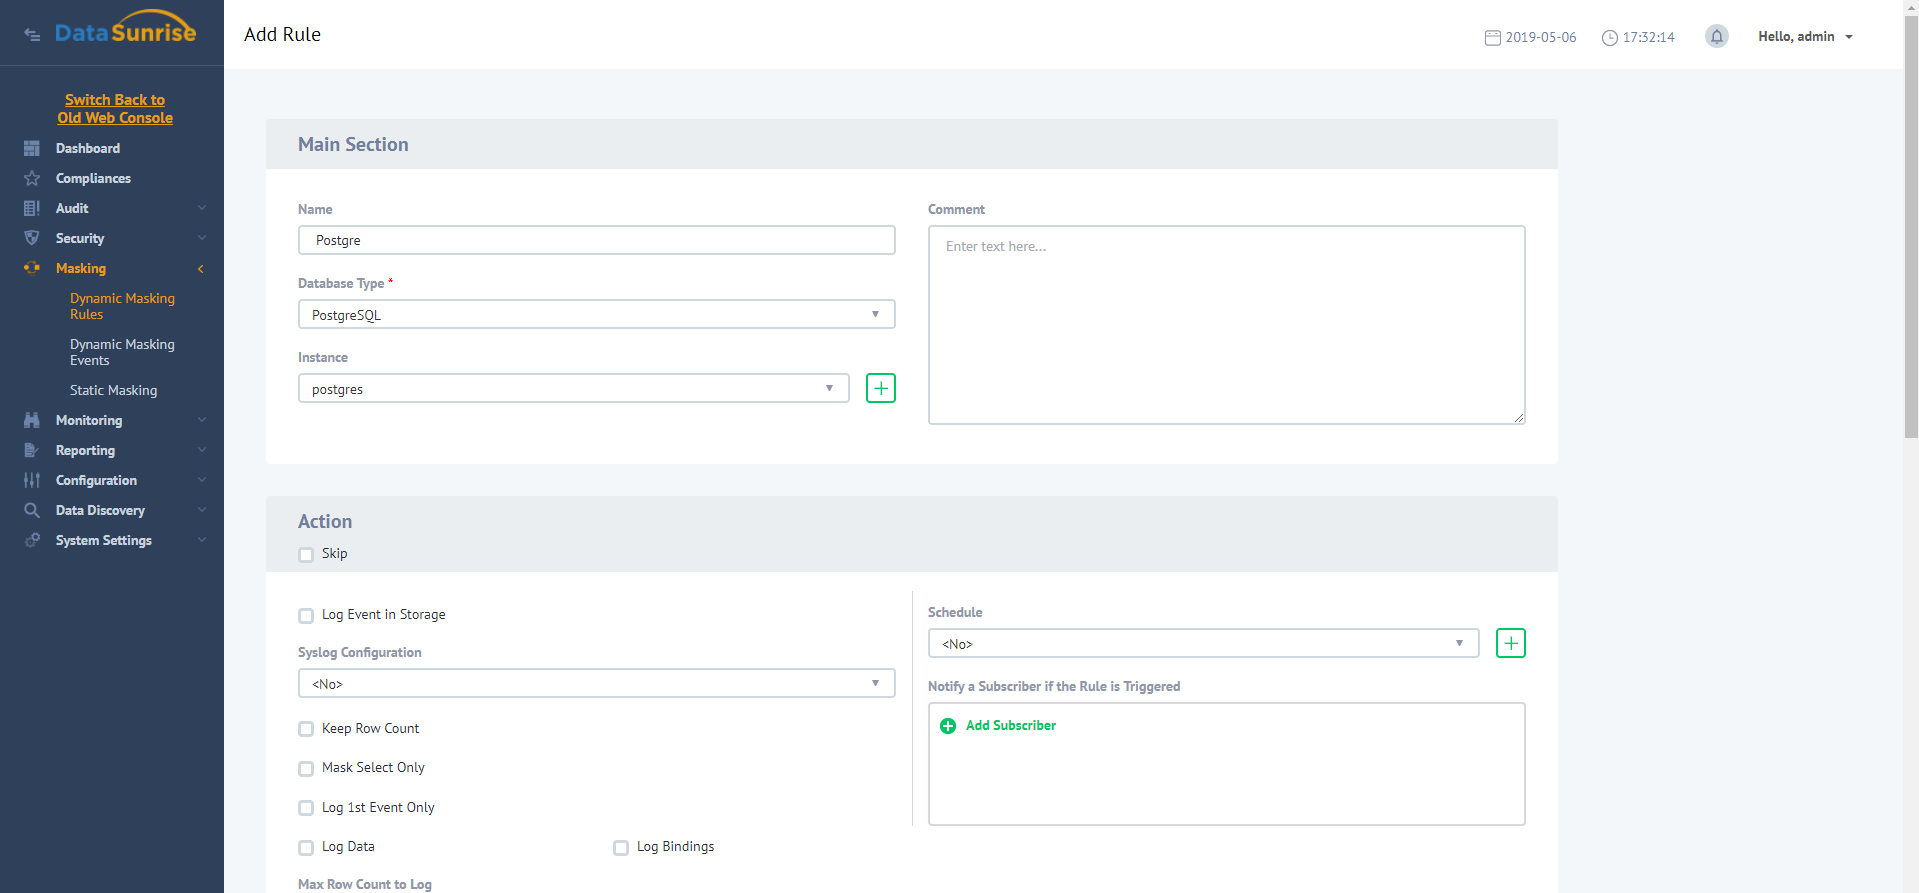Enable Mask Select Only option
The height and width of the screenshot is (893, 1919).
coord(306,769)
